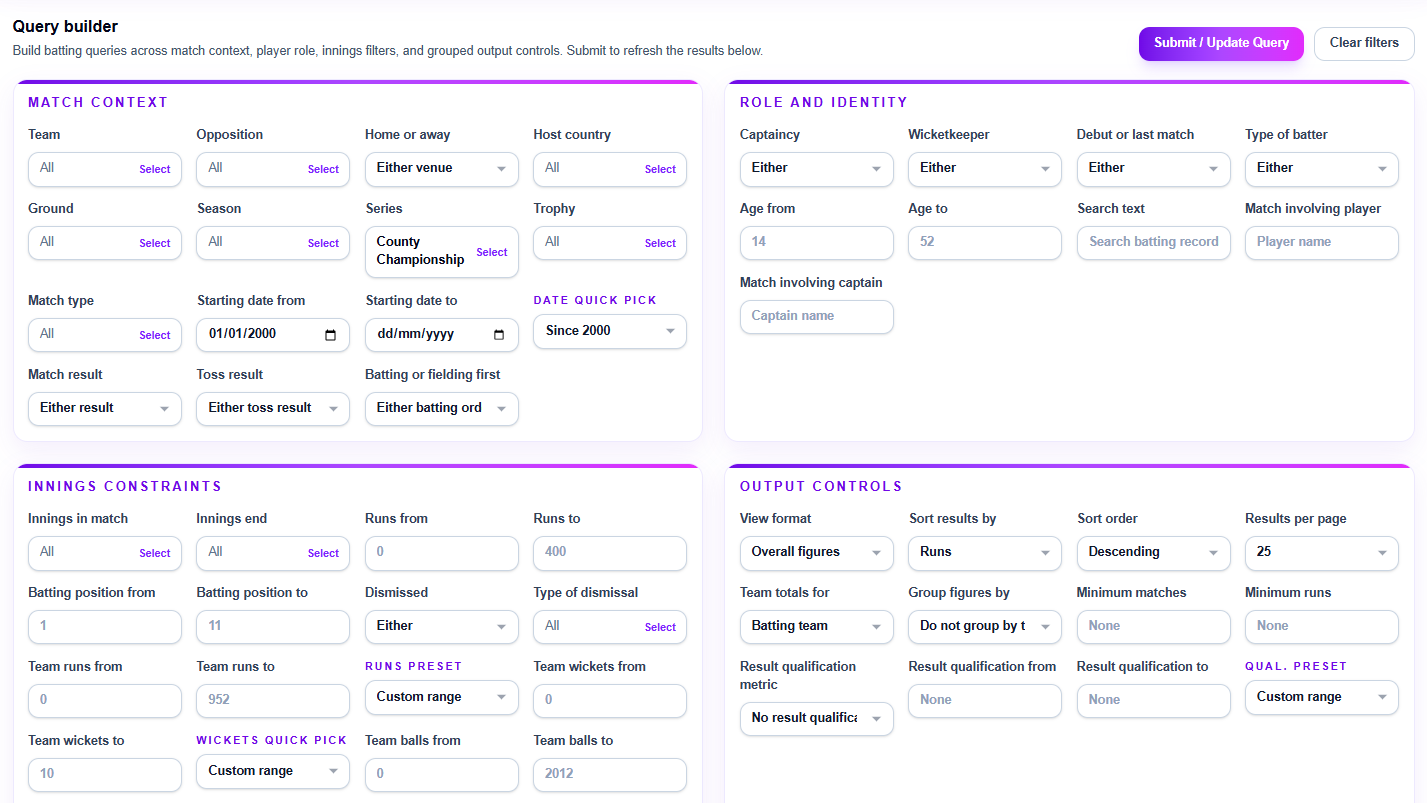Click the Minimum matches field

click(1154, 627)
